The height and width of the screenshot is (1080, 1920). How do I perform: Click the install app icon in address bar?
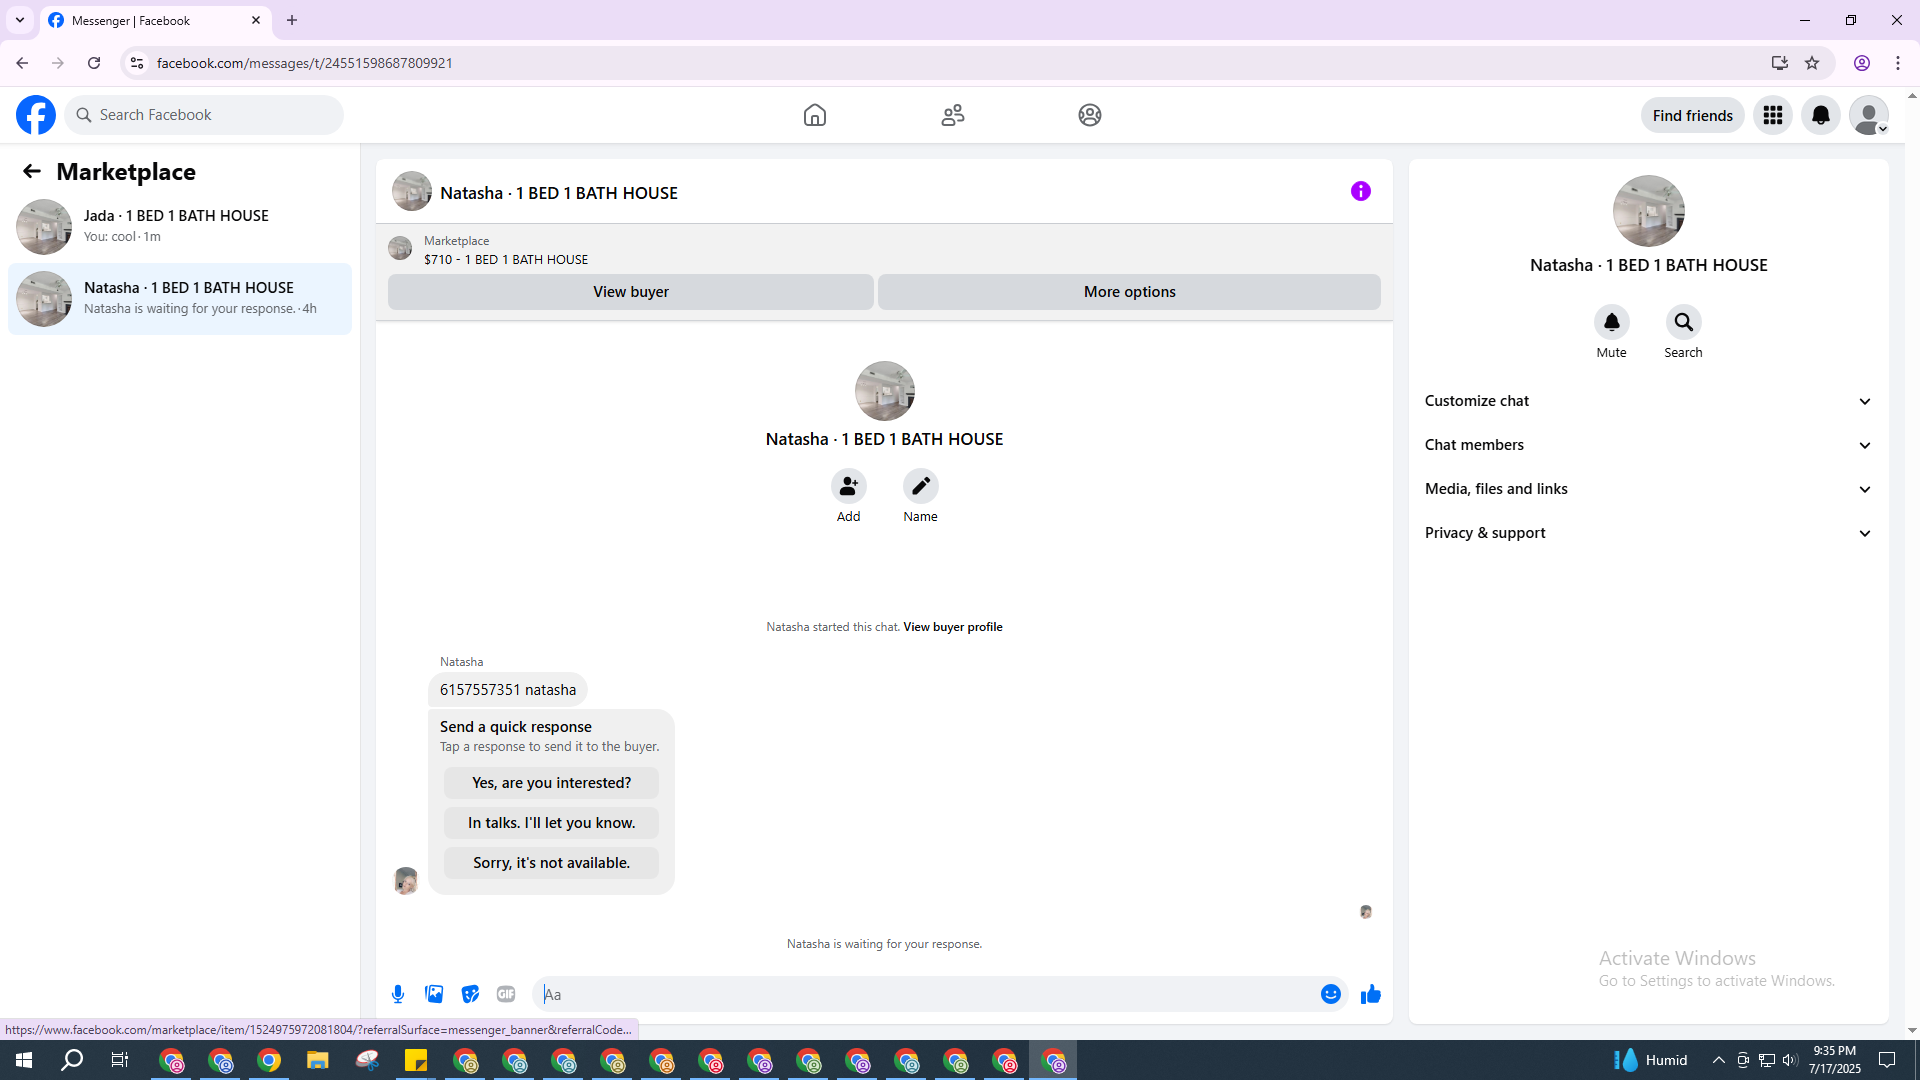1779,63
